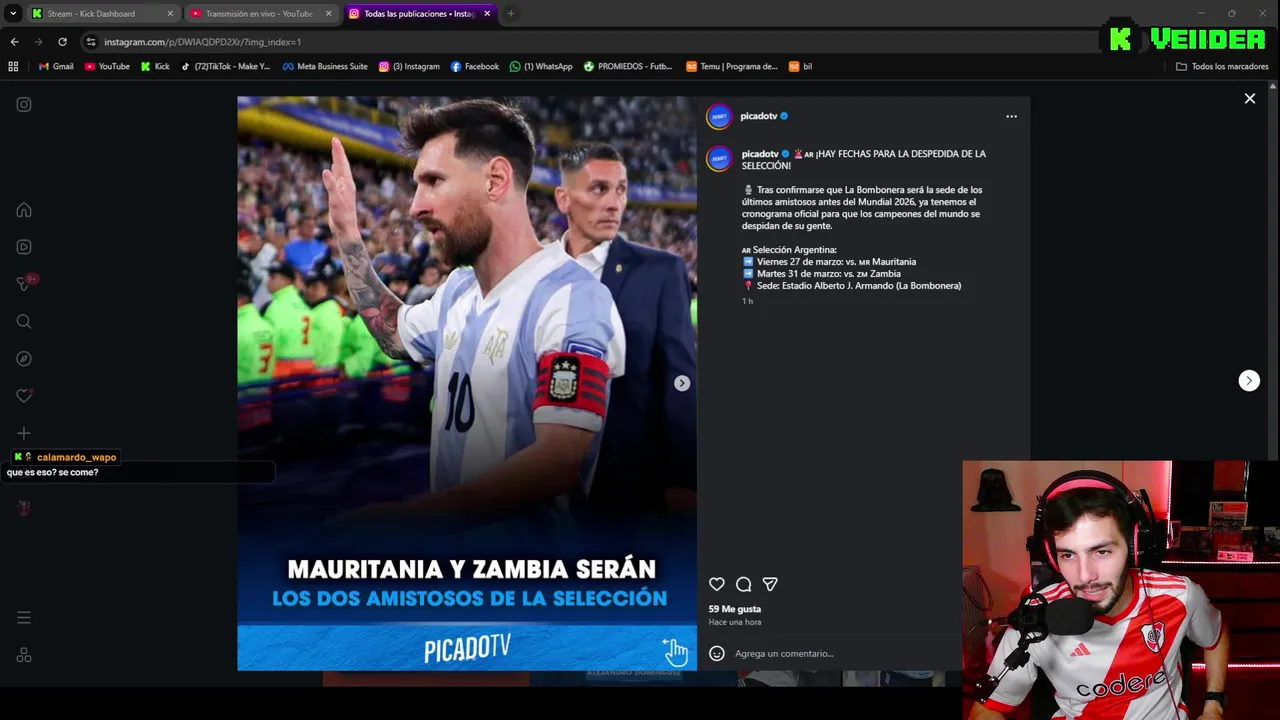Select the Todas las publicaciones Instagram tab
This screenshot has height=720, width=1280.
pos(419,14)
